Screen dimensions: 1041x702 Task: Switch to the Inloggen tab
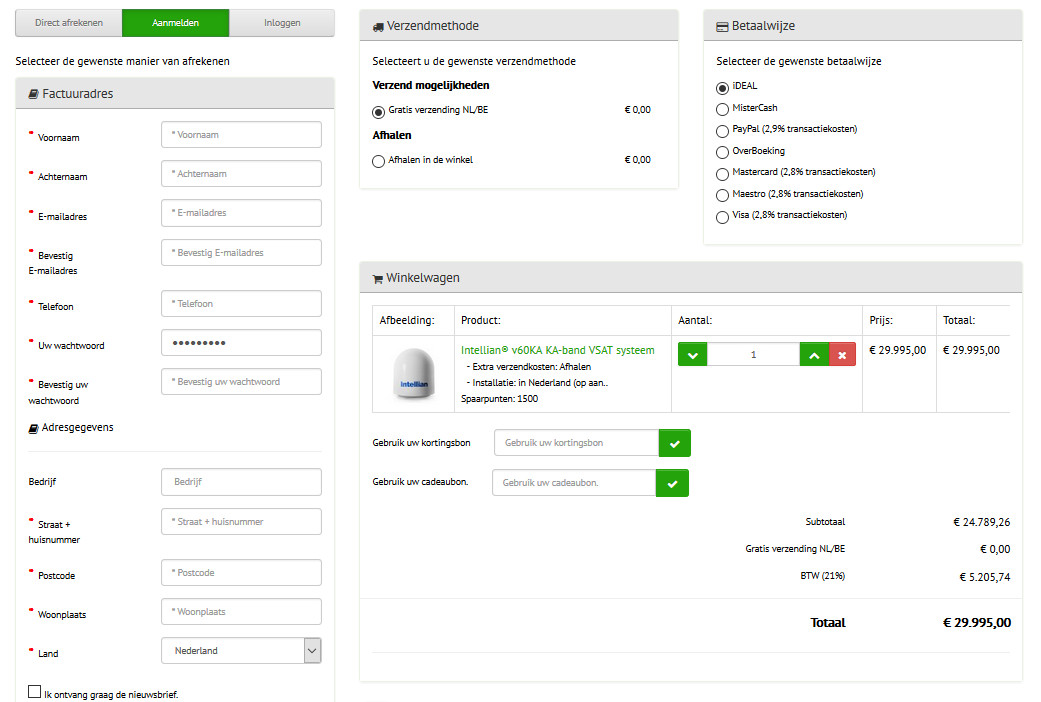click(x=282, y=22)
